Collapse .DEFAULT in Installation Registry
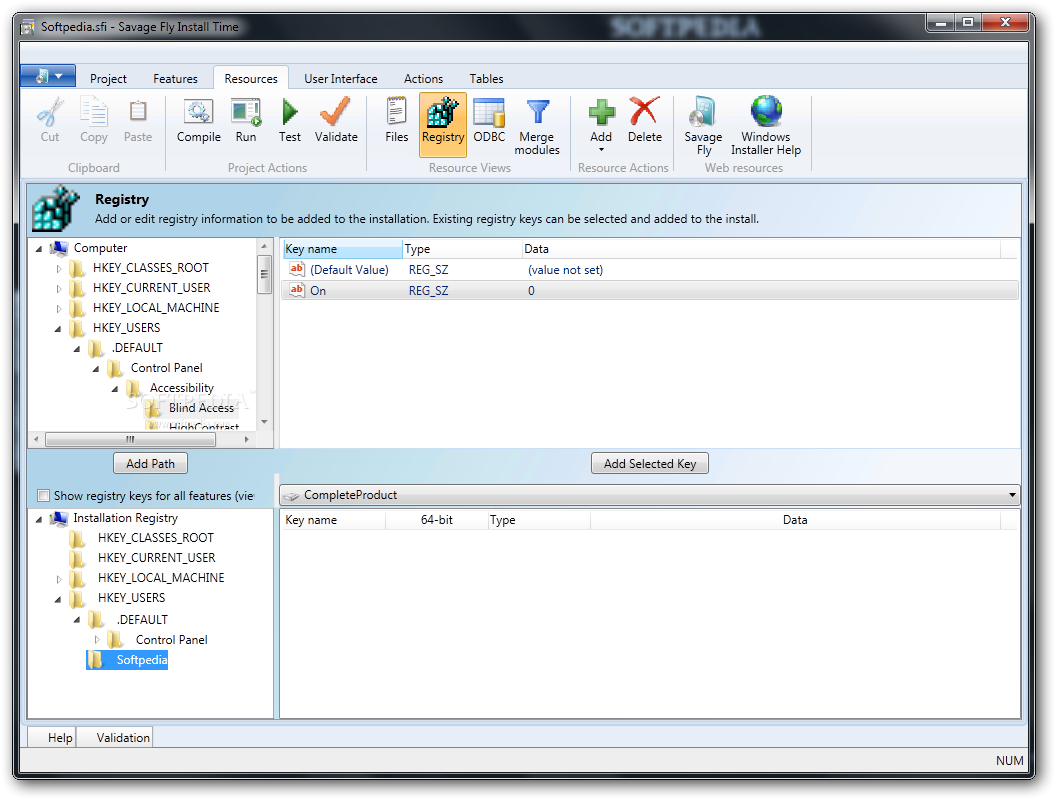This screenshot has width=1056, height=800. [77, 620]
